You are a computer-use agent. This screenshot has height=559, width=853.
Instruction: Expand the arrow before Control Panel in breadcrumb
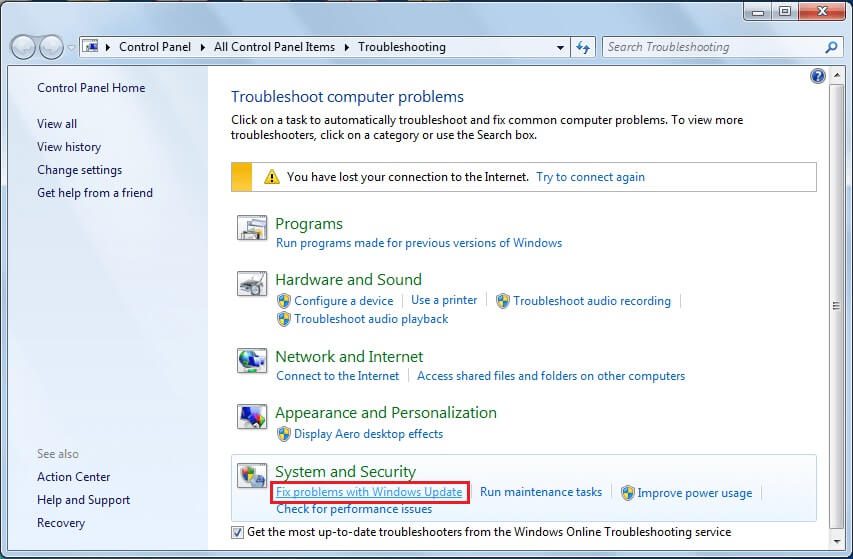pyautogui.click(x=108, y=47)
